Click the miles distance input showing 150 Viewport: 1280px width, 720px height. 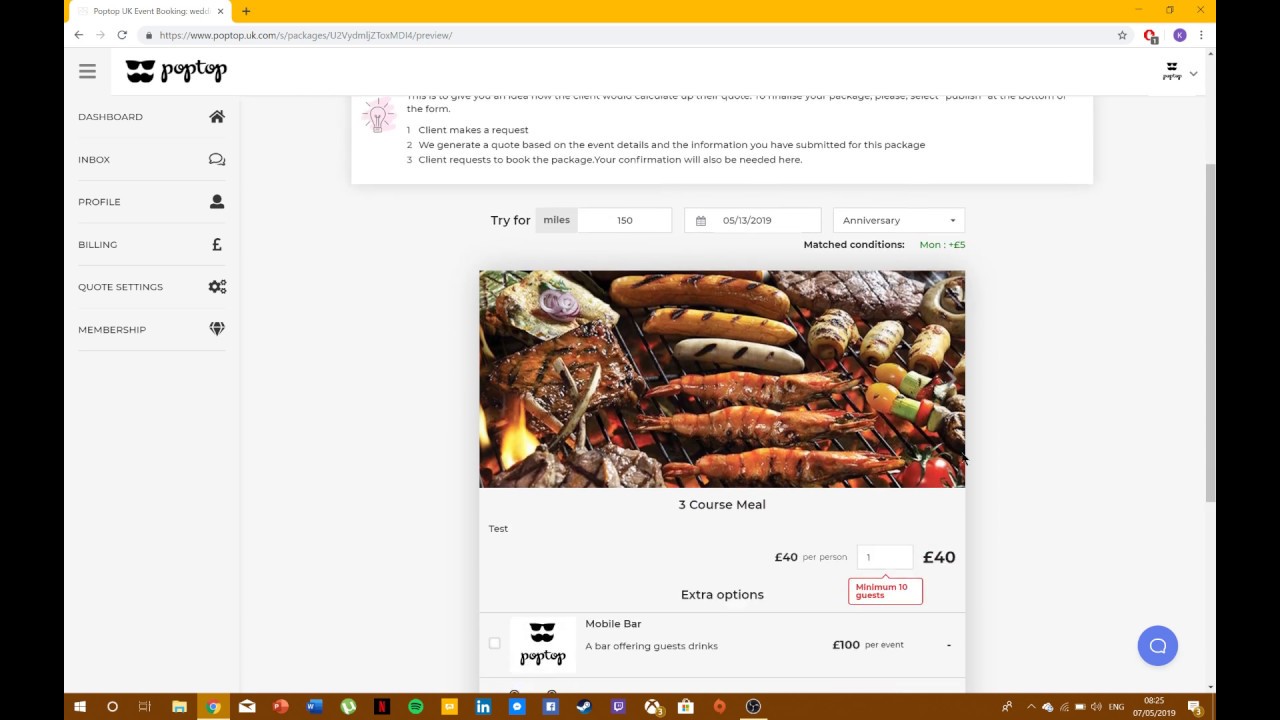coord(624,220)
